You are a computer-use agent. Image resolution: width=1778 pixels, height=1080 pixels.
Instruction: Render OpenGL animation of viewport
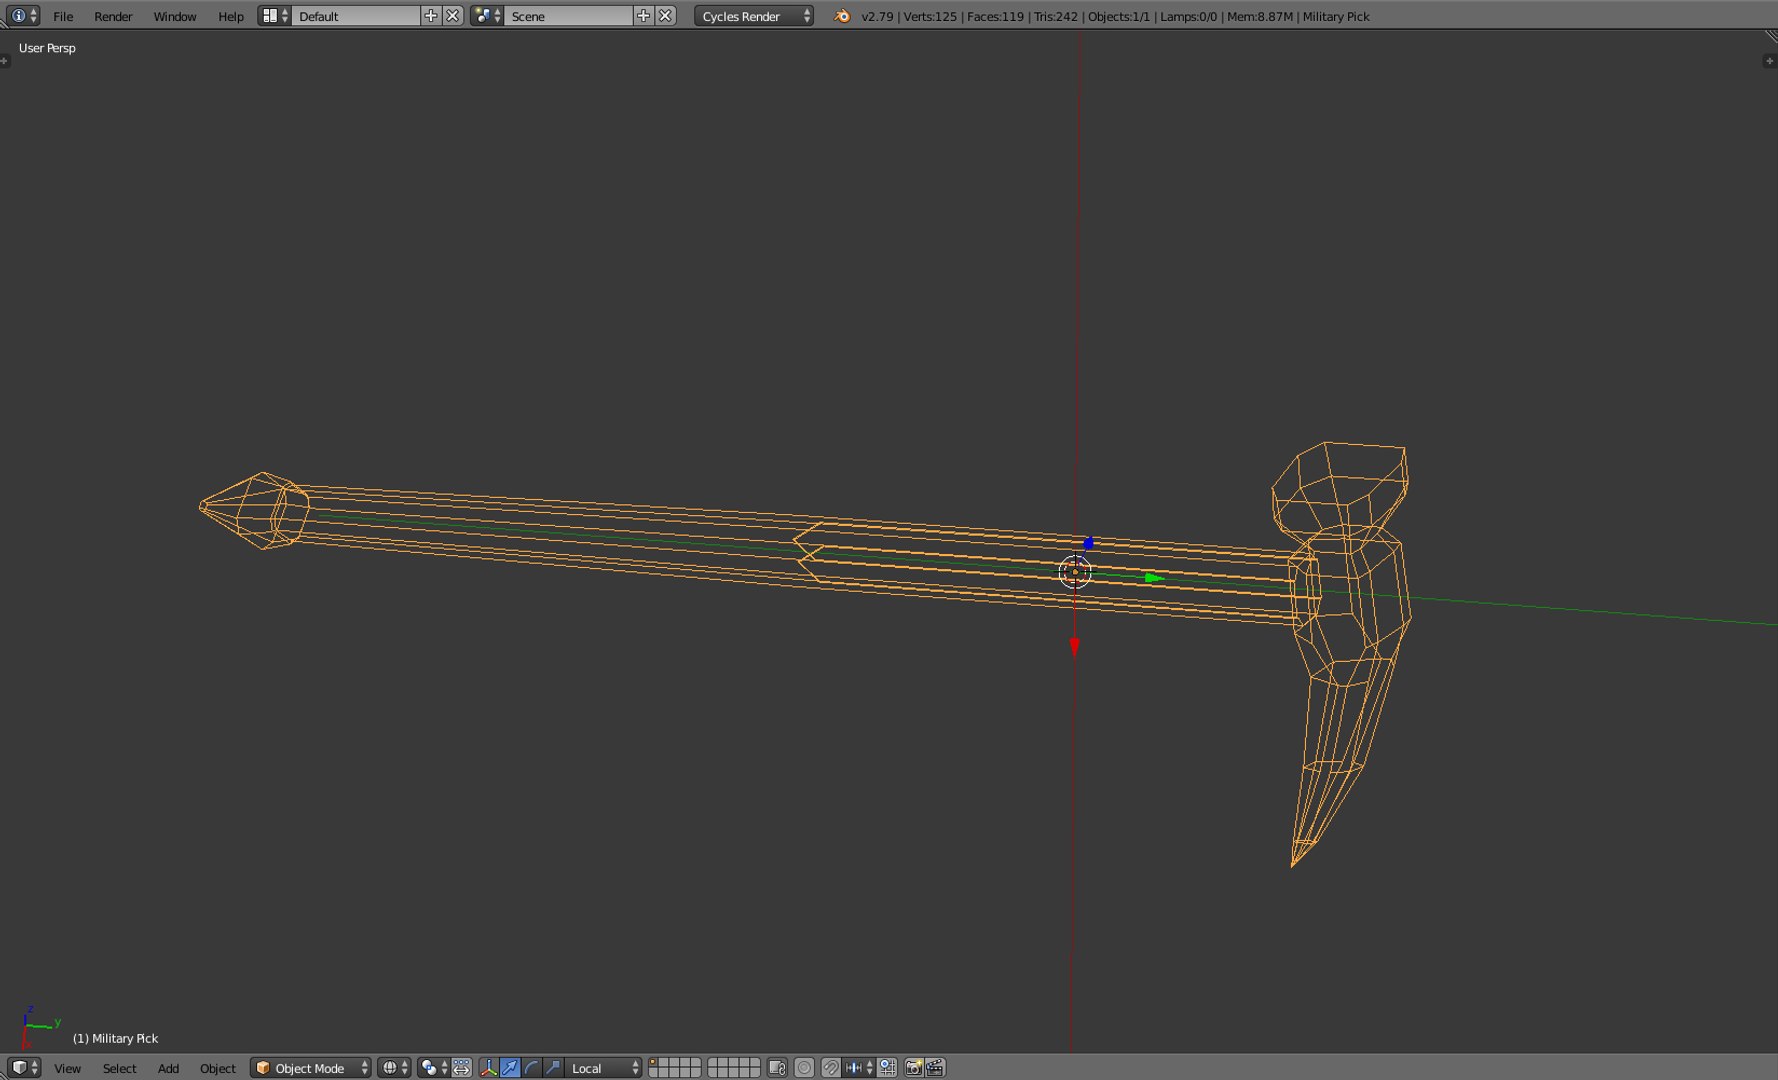pyautogui.click(x=935, y=1068)
